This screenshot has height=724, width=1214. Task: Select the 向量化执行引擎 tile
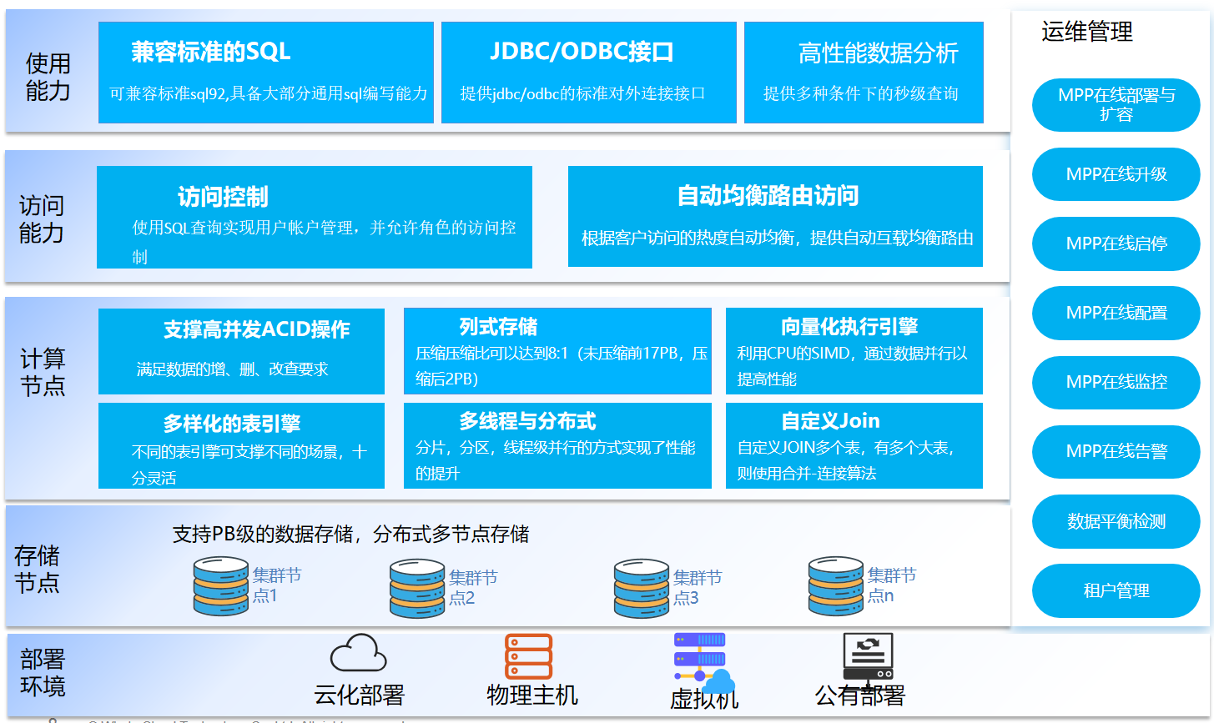[x=854, y=350]
